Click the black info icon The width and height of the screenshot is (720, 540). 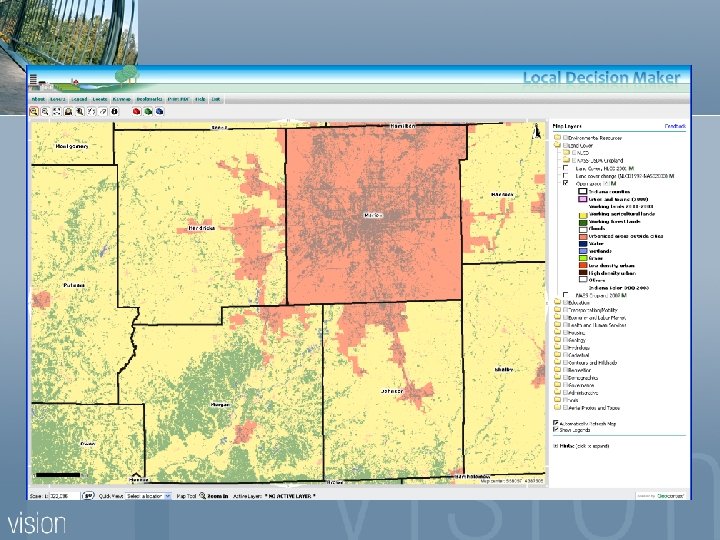pyautogui.click(x=114, y=111)
